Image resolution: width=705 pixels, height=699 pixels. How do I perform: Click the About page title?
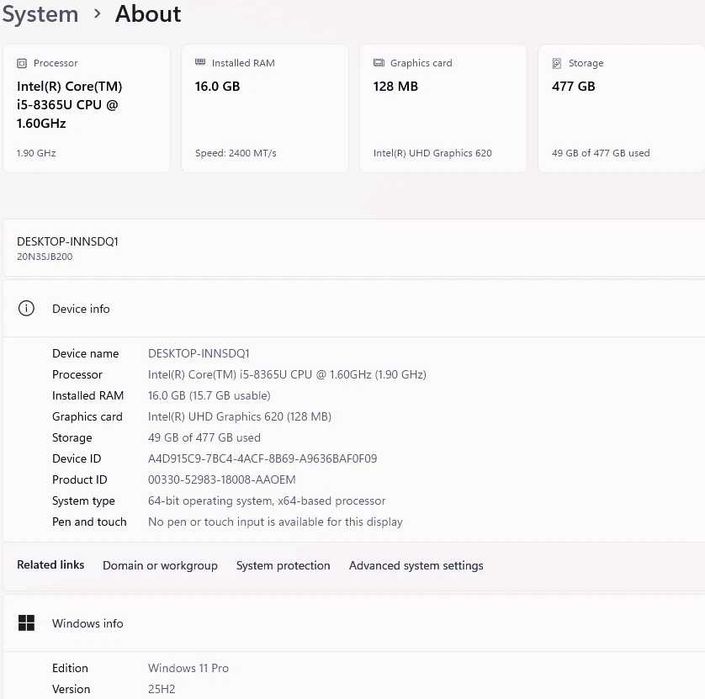(148, 14)
